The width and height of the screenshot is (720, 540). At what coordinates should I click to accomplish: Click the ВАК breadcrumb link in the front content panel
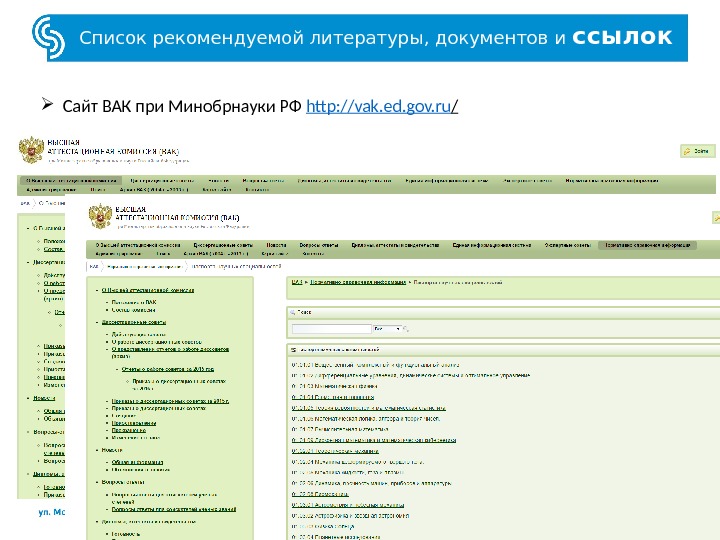click(297, 282)
